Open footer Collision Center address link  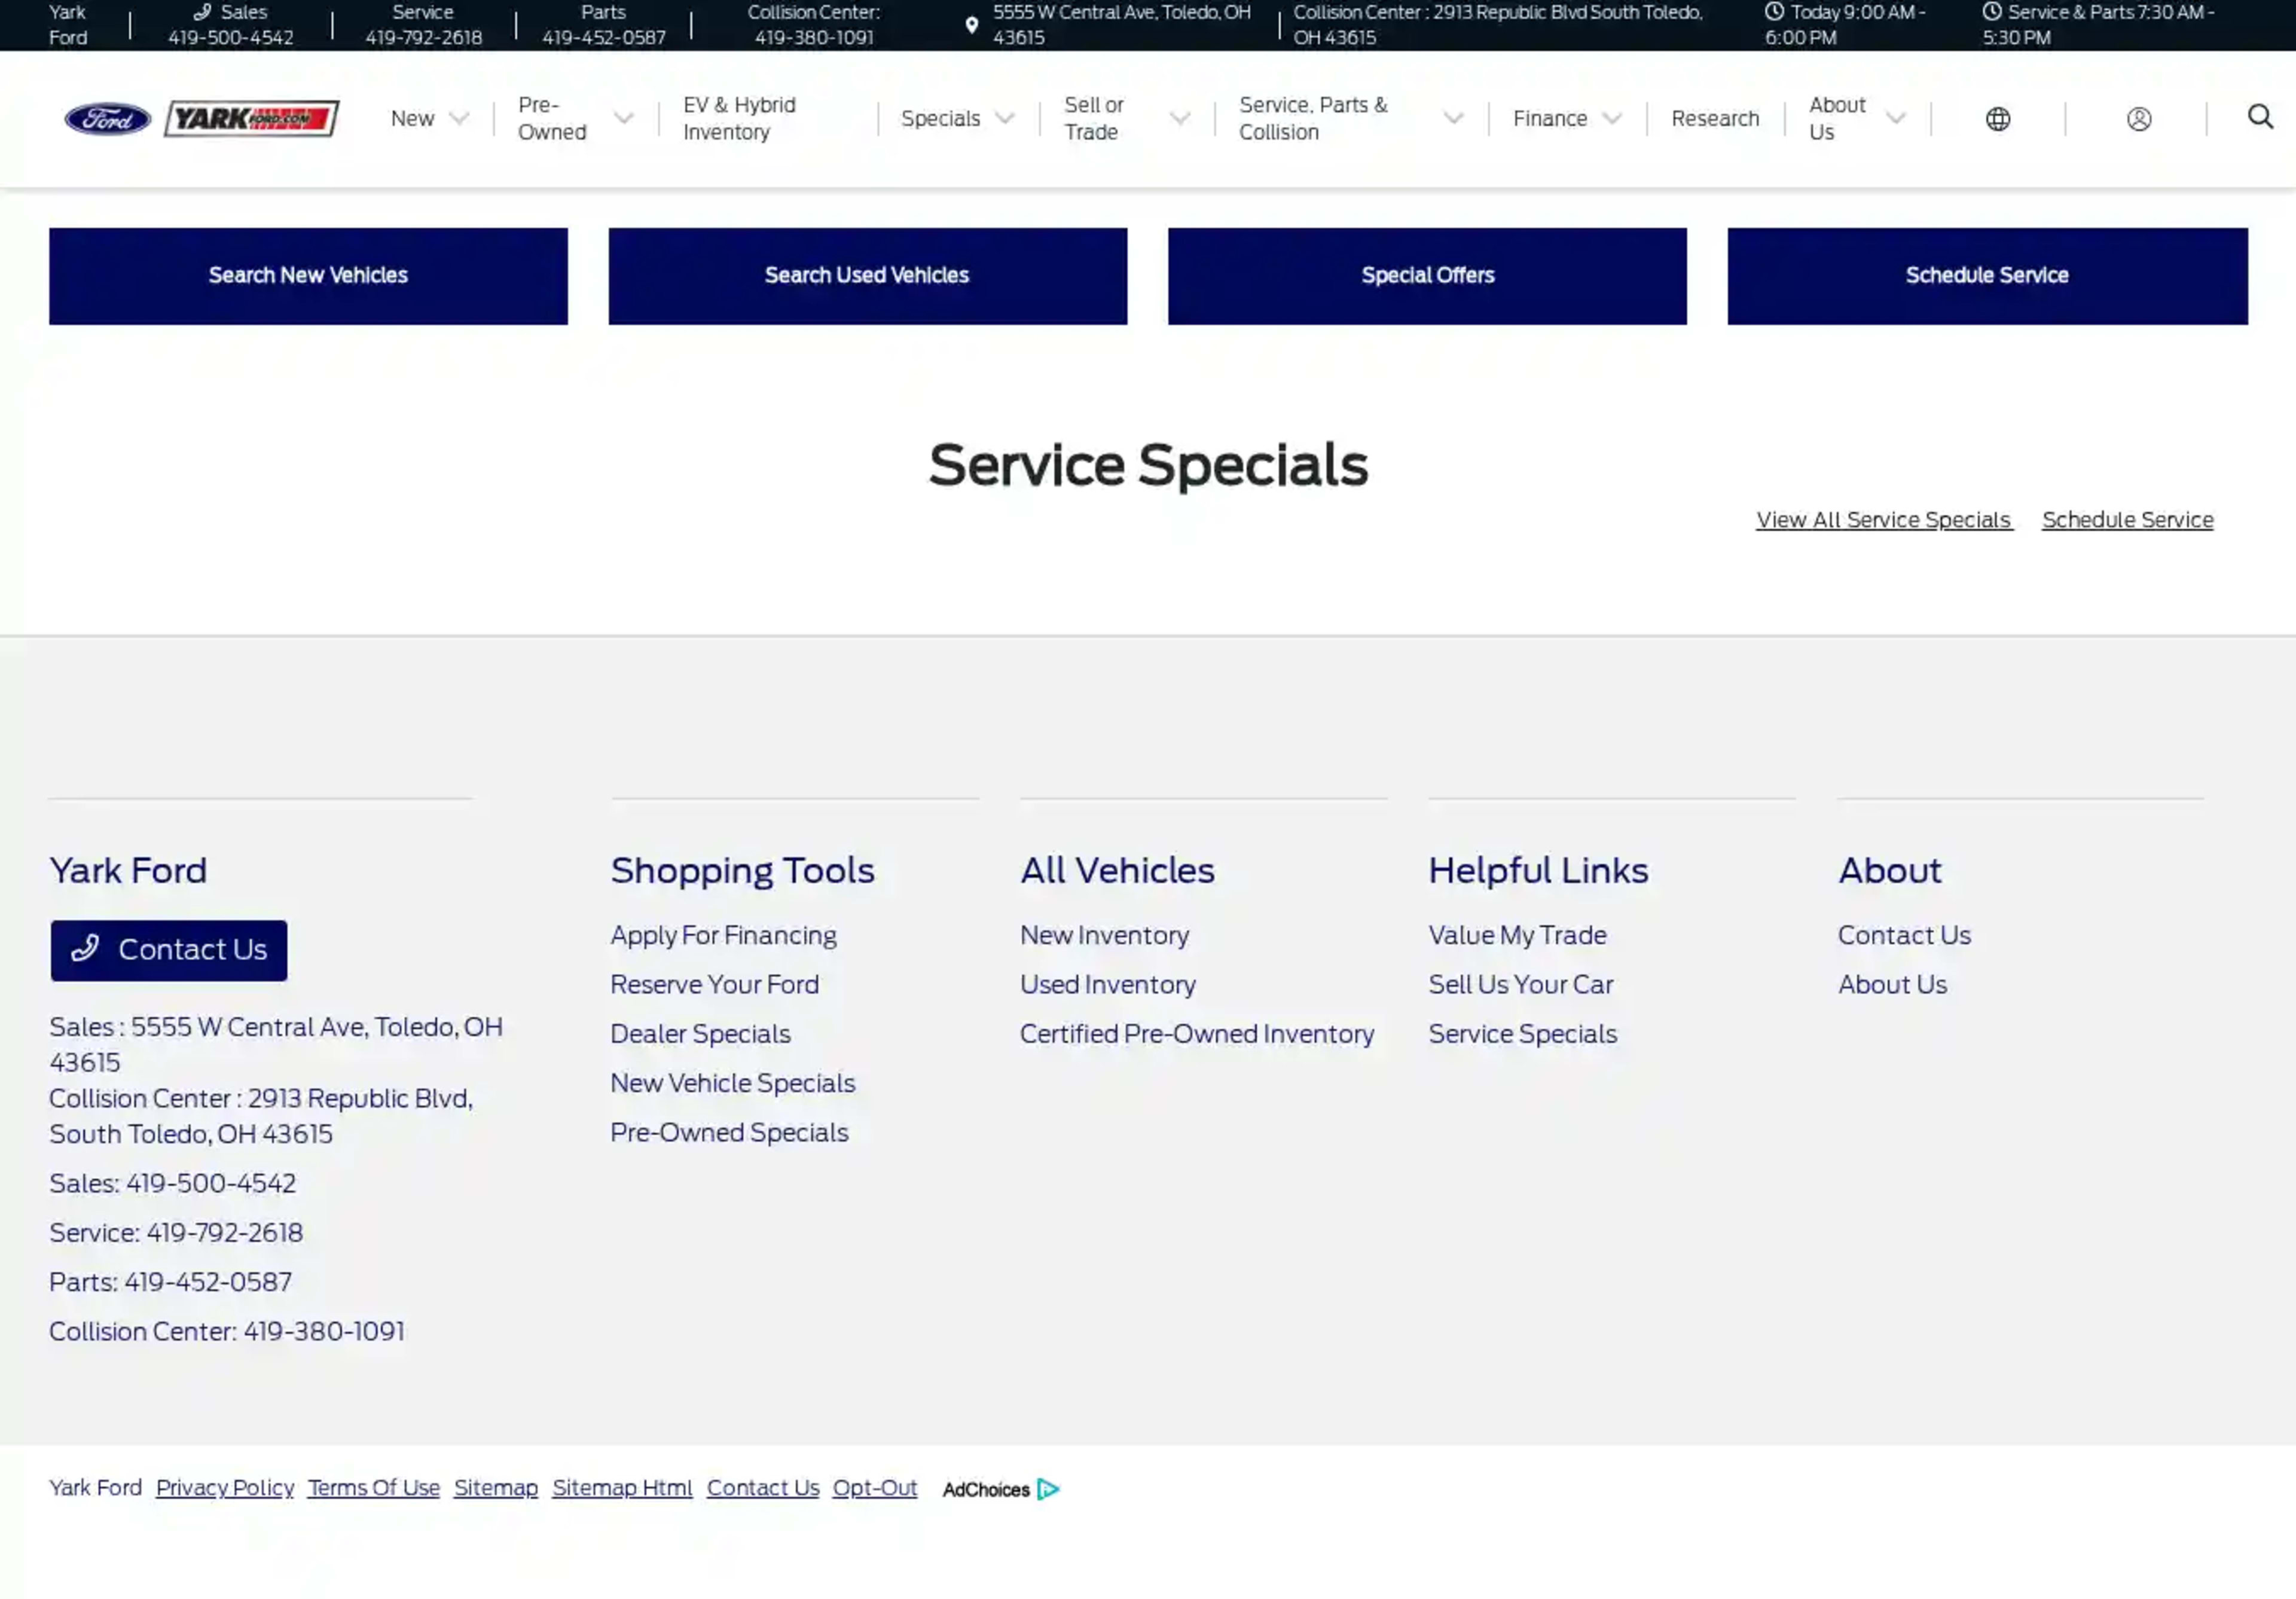(261, 1116)
